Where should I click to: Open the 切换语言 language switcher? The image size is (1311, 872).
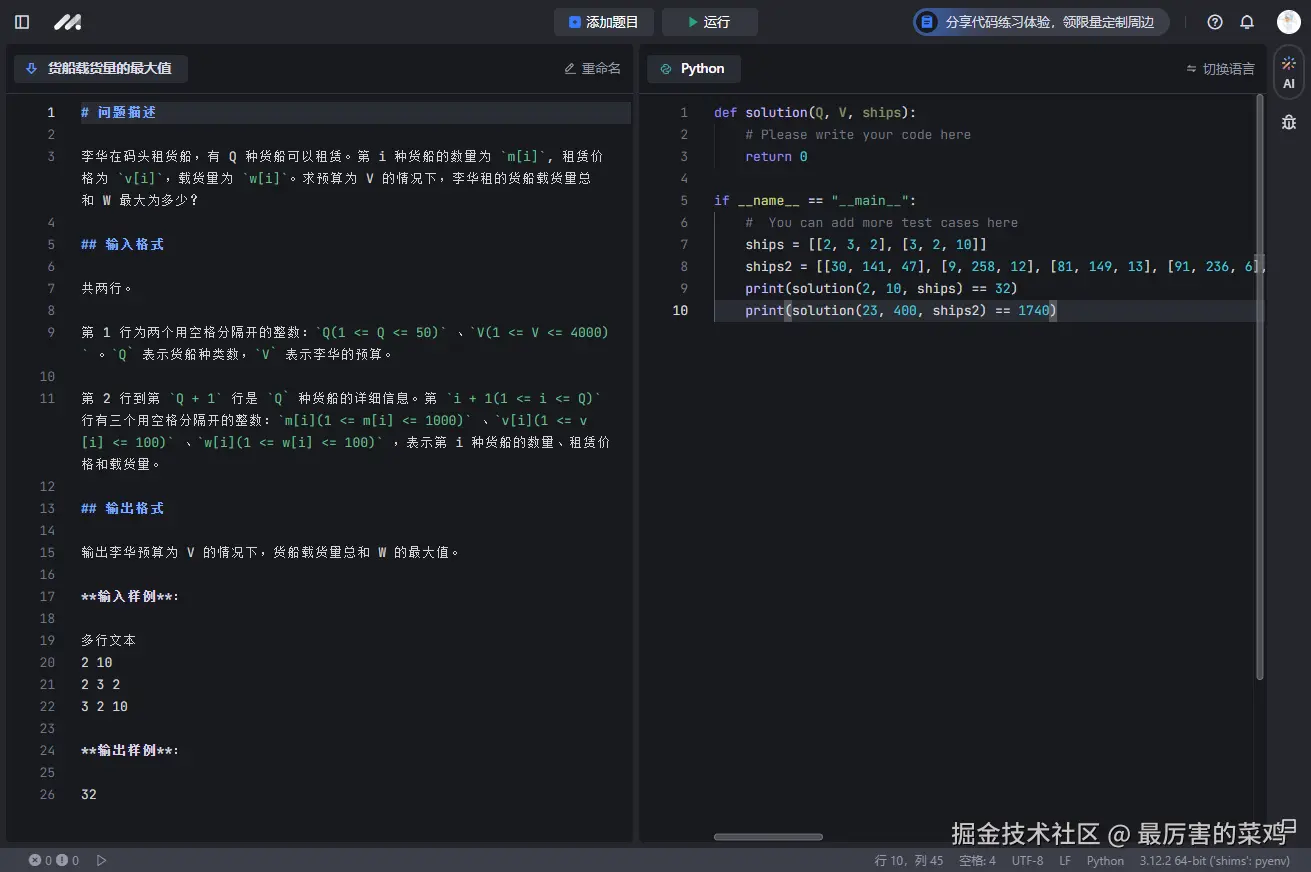click(1221, 68)
